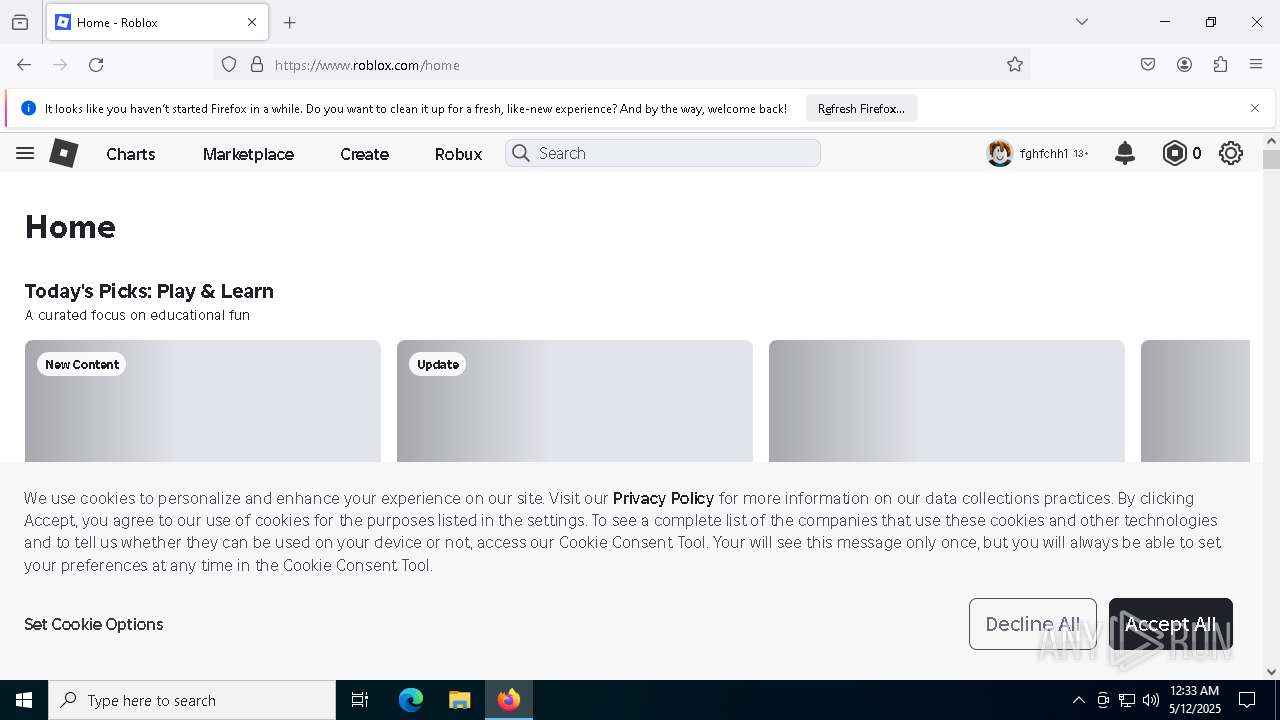Open Set Cookie Options
Image resolution: width=1280 pixels, height=720 pixels.
tap(94, 624)
